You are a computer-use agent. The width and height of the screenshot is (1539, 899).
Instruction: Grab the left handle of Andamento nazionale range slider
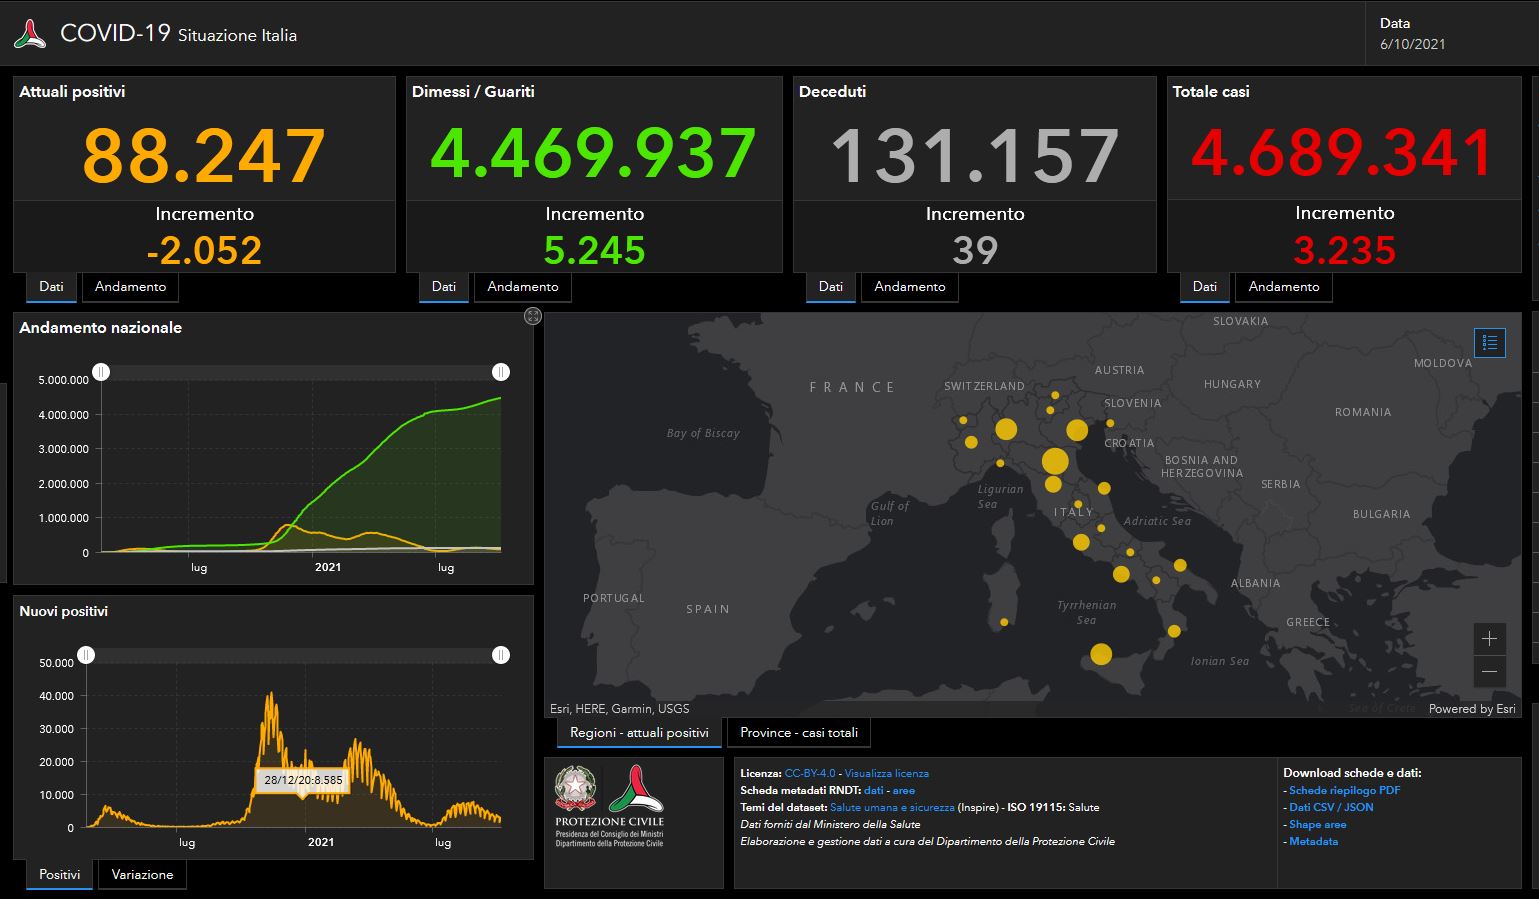[101, 372]
